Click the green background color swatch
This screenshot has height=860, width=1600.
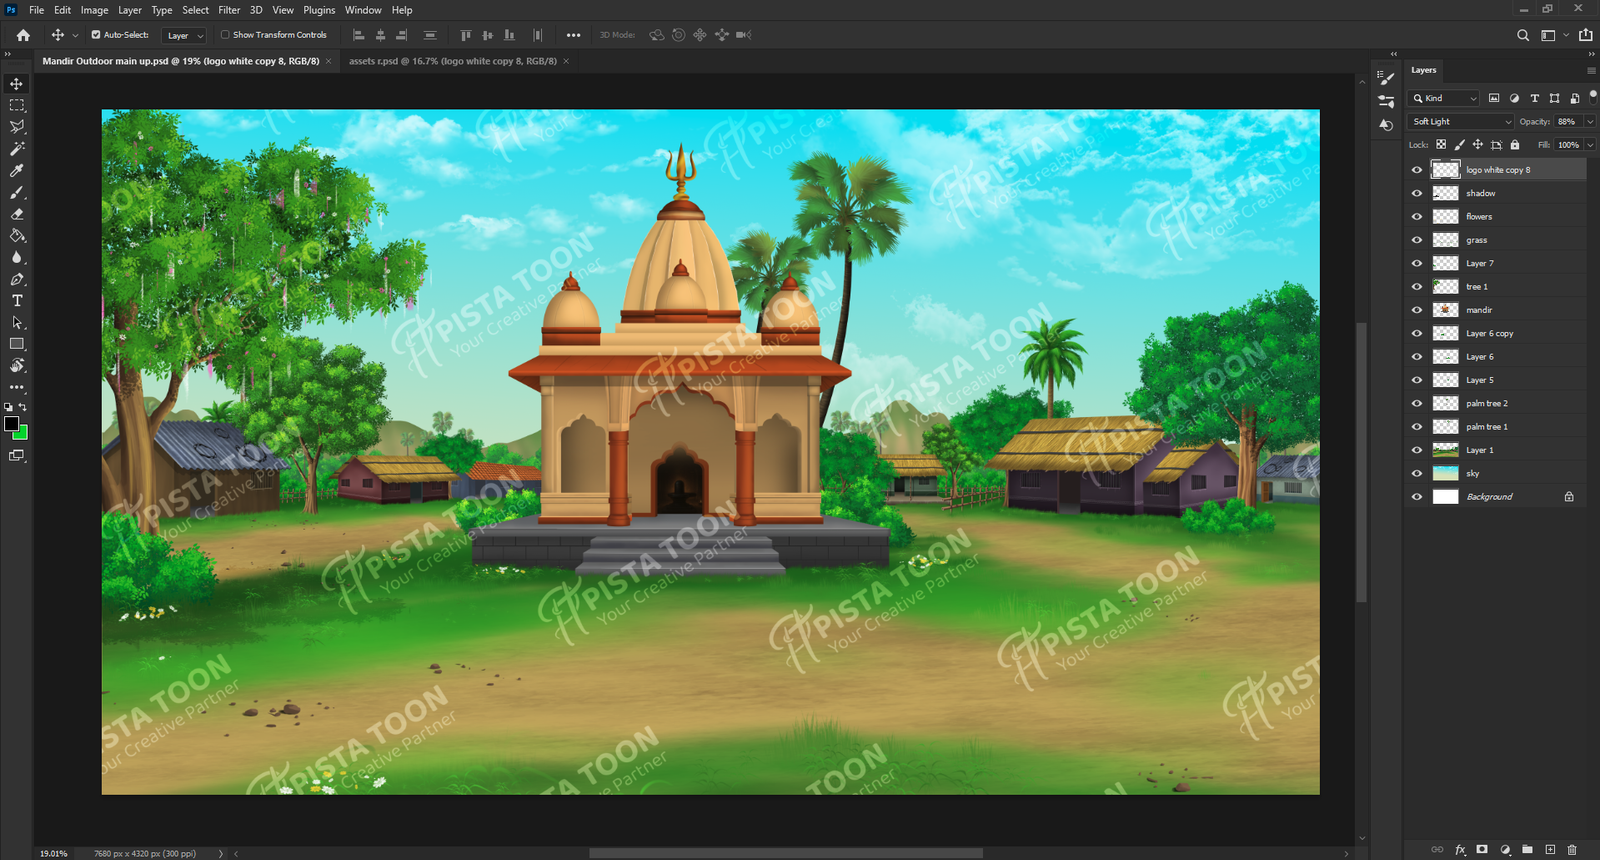22,433
